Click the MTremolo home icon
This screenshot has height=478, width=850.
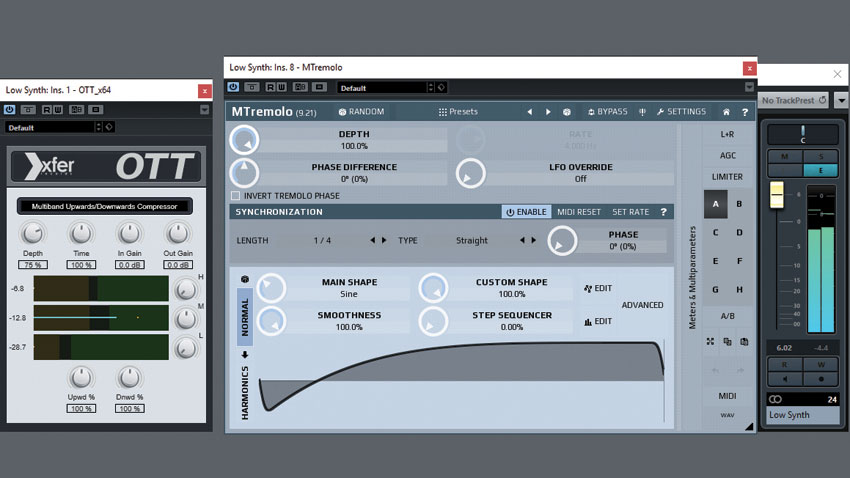726,112
